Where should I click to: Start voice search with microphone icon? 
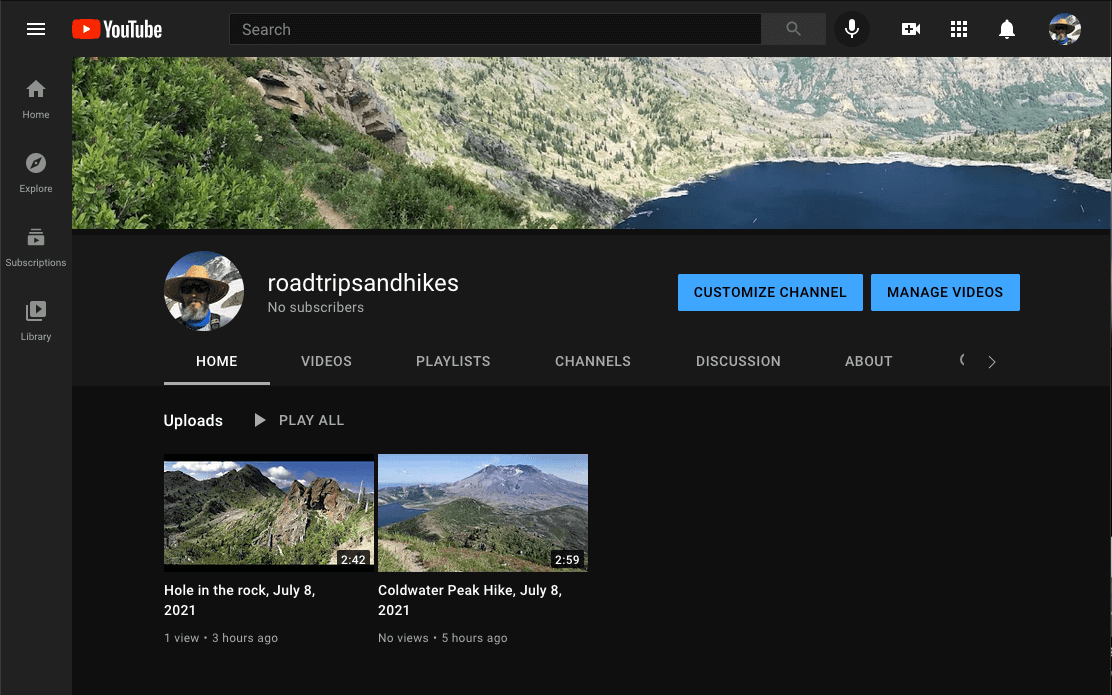click(852, 29)
